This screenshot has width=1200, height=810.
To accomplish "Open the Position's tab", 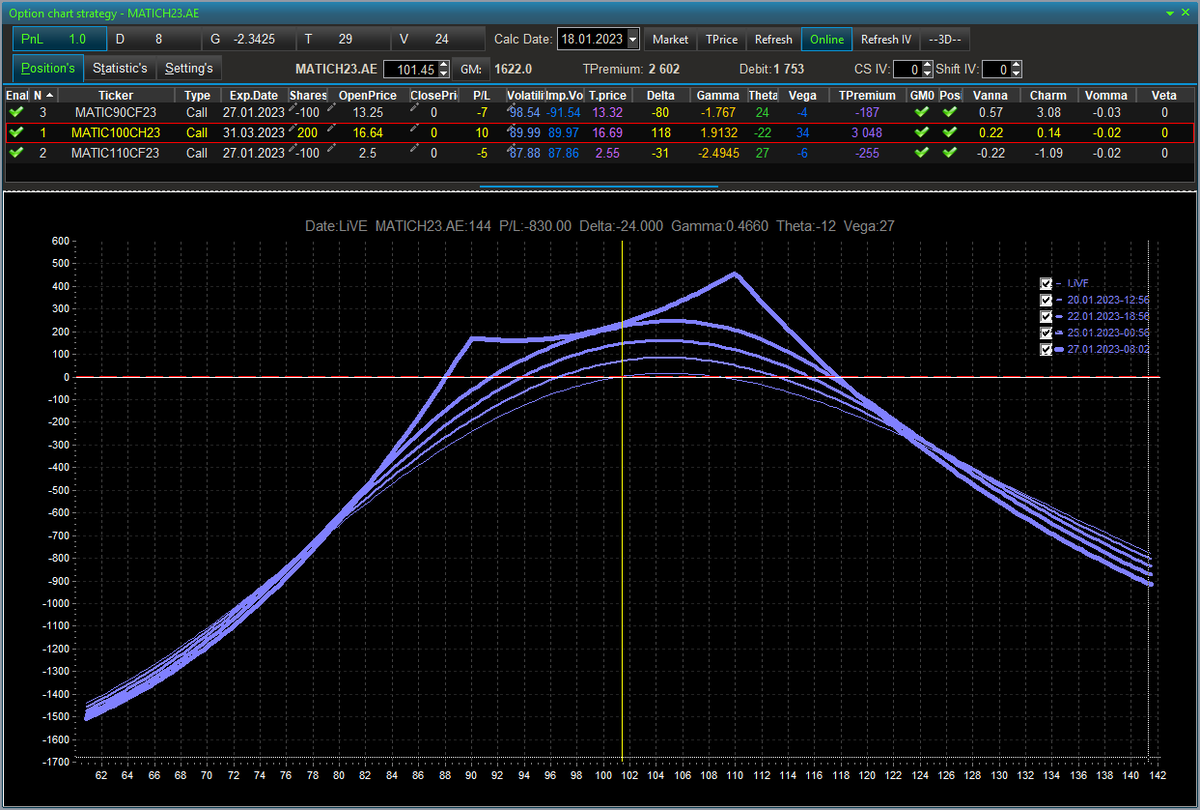I will 48,68.
